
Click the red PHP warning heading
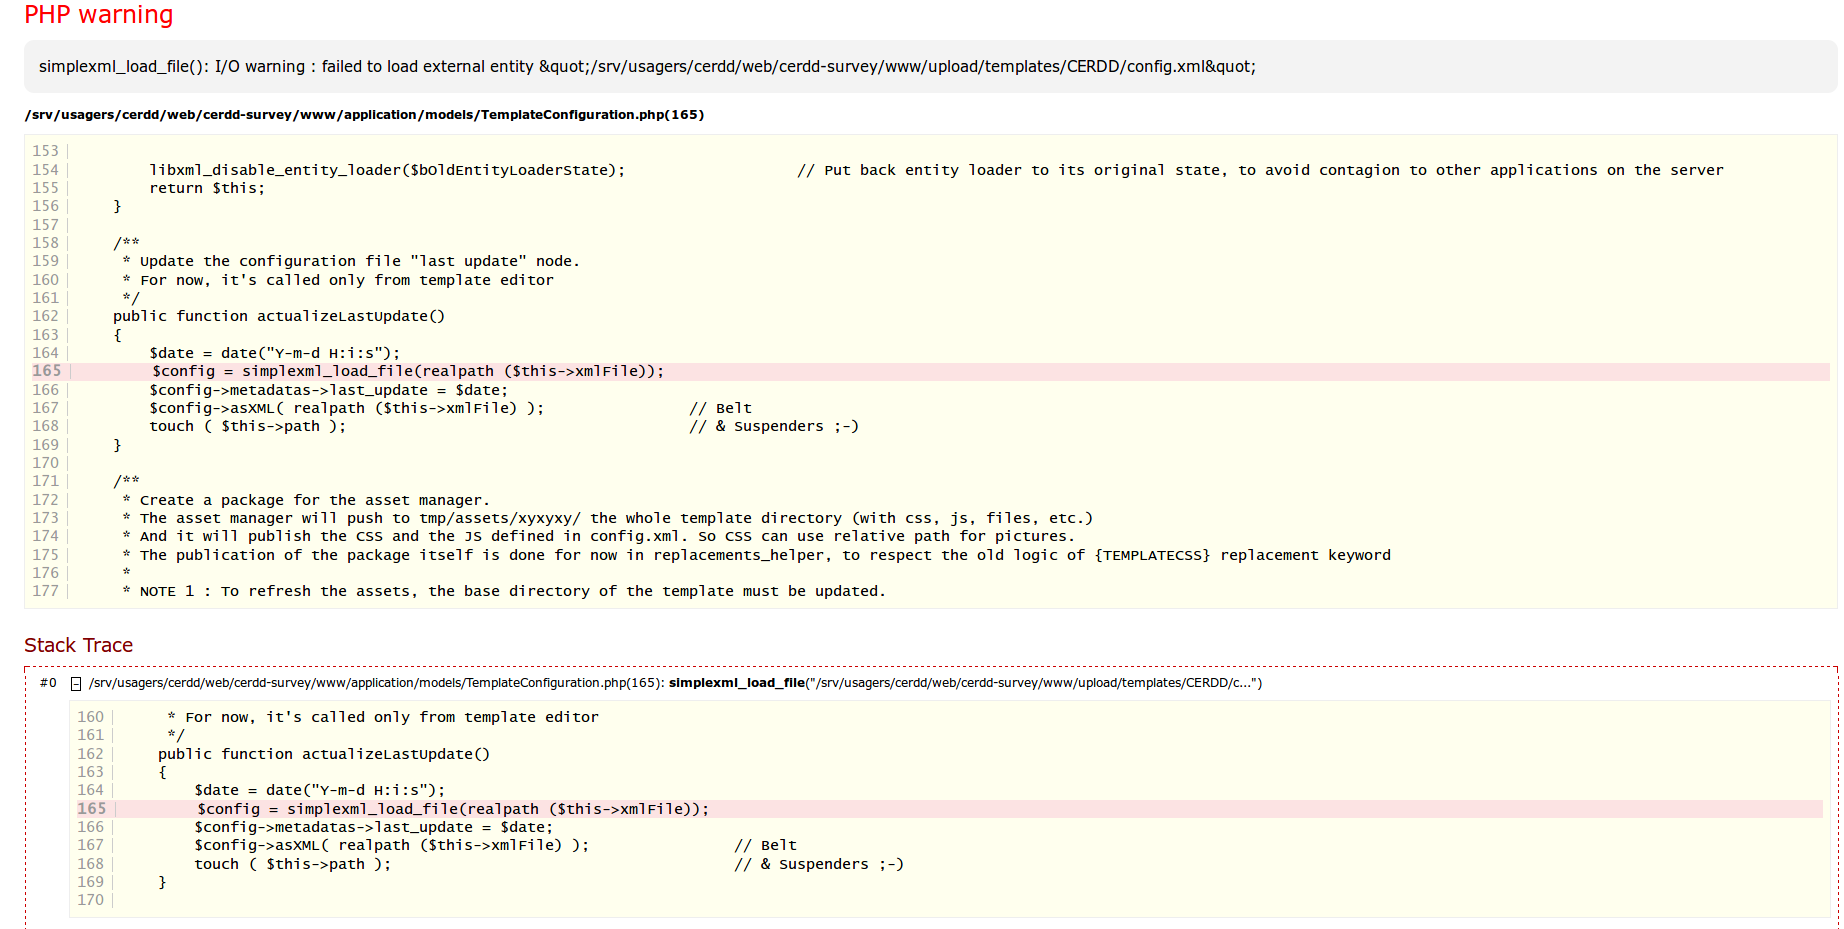pyautogui.click(x=98, y=15)
